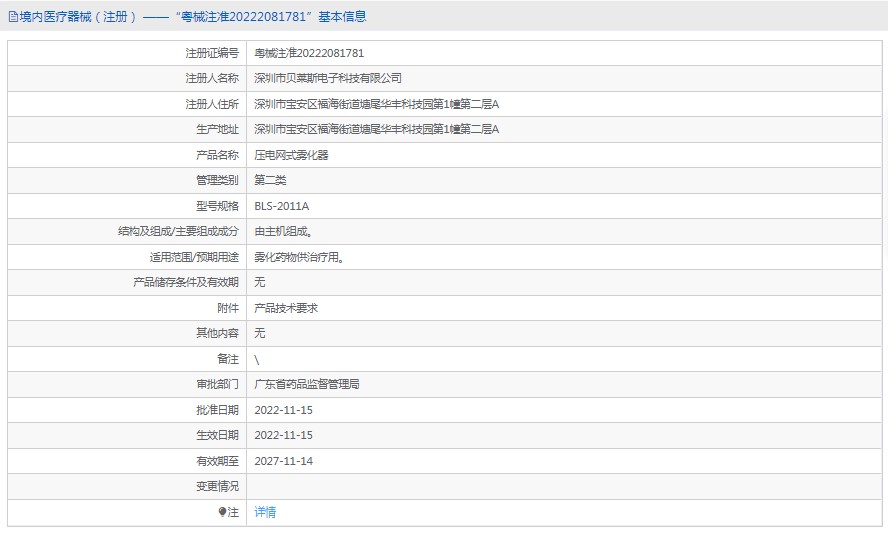Viewport: 888px width, 535px height.
Task: Select expiry date 2027-11-14
Action: [x=283, y=461]
